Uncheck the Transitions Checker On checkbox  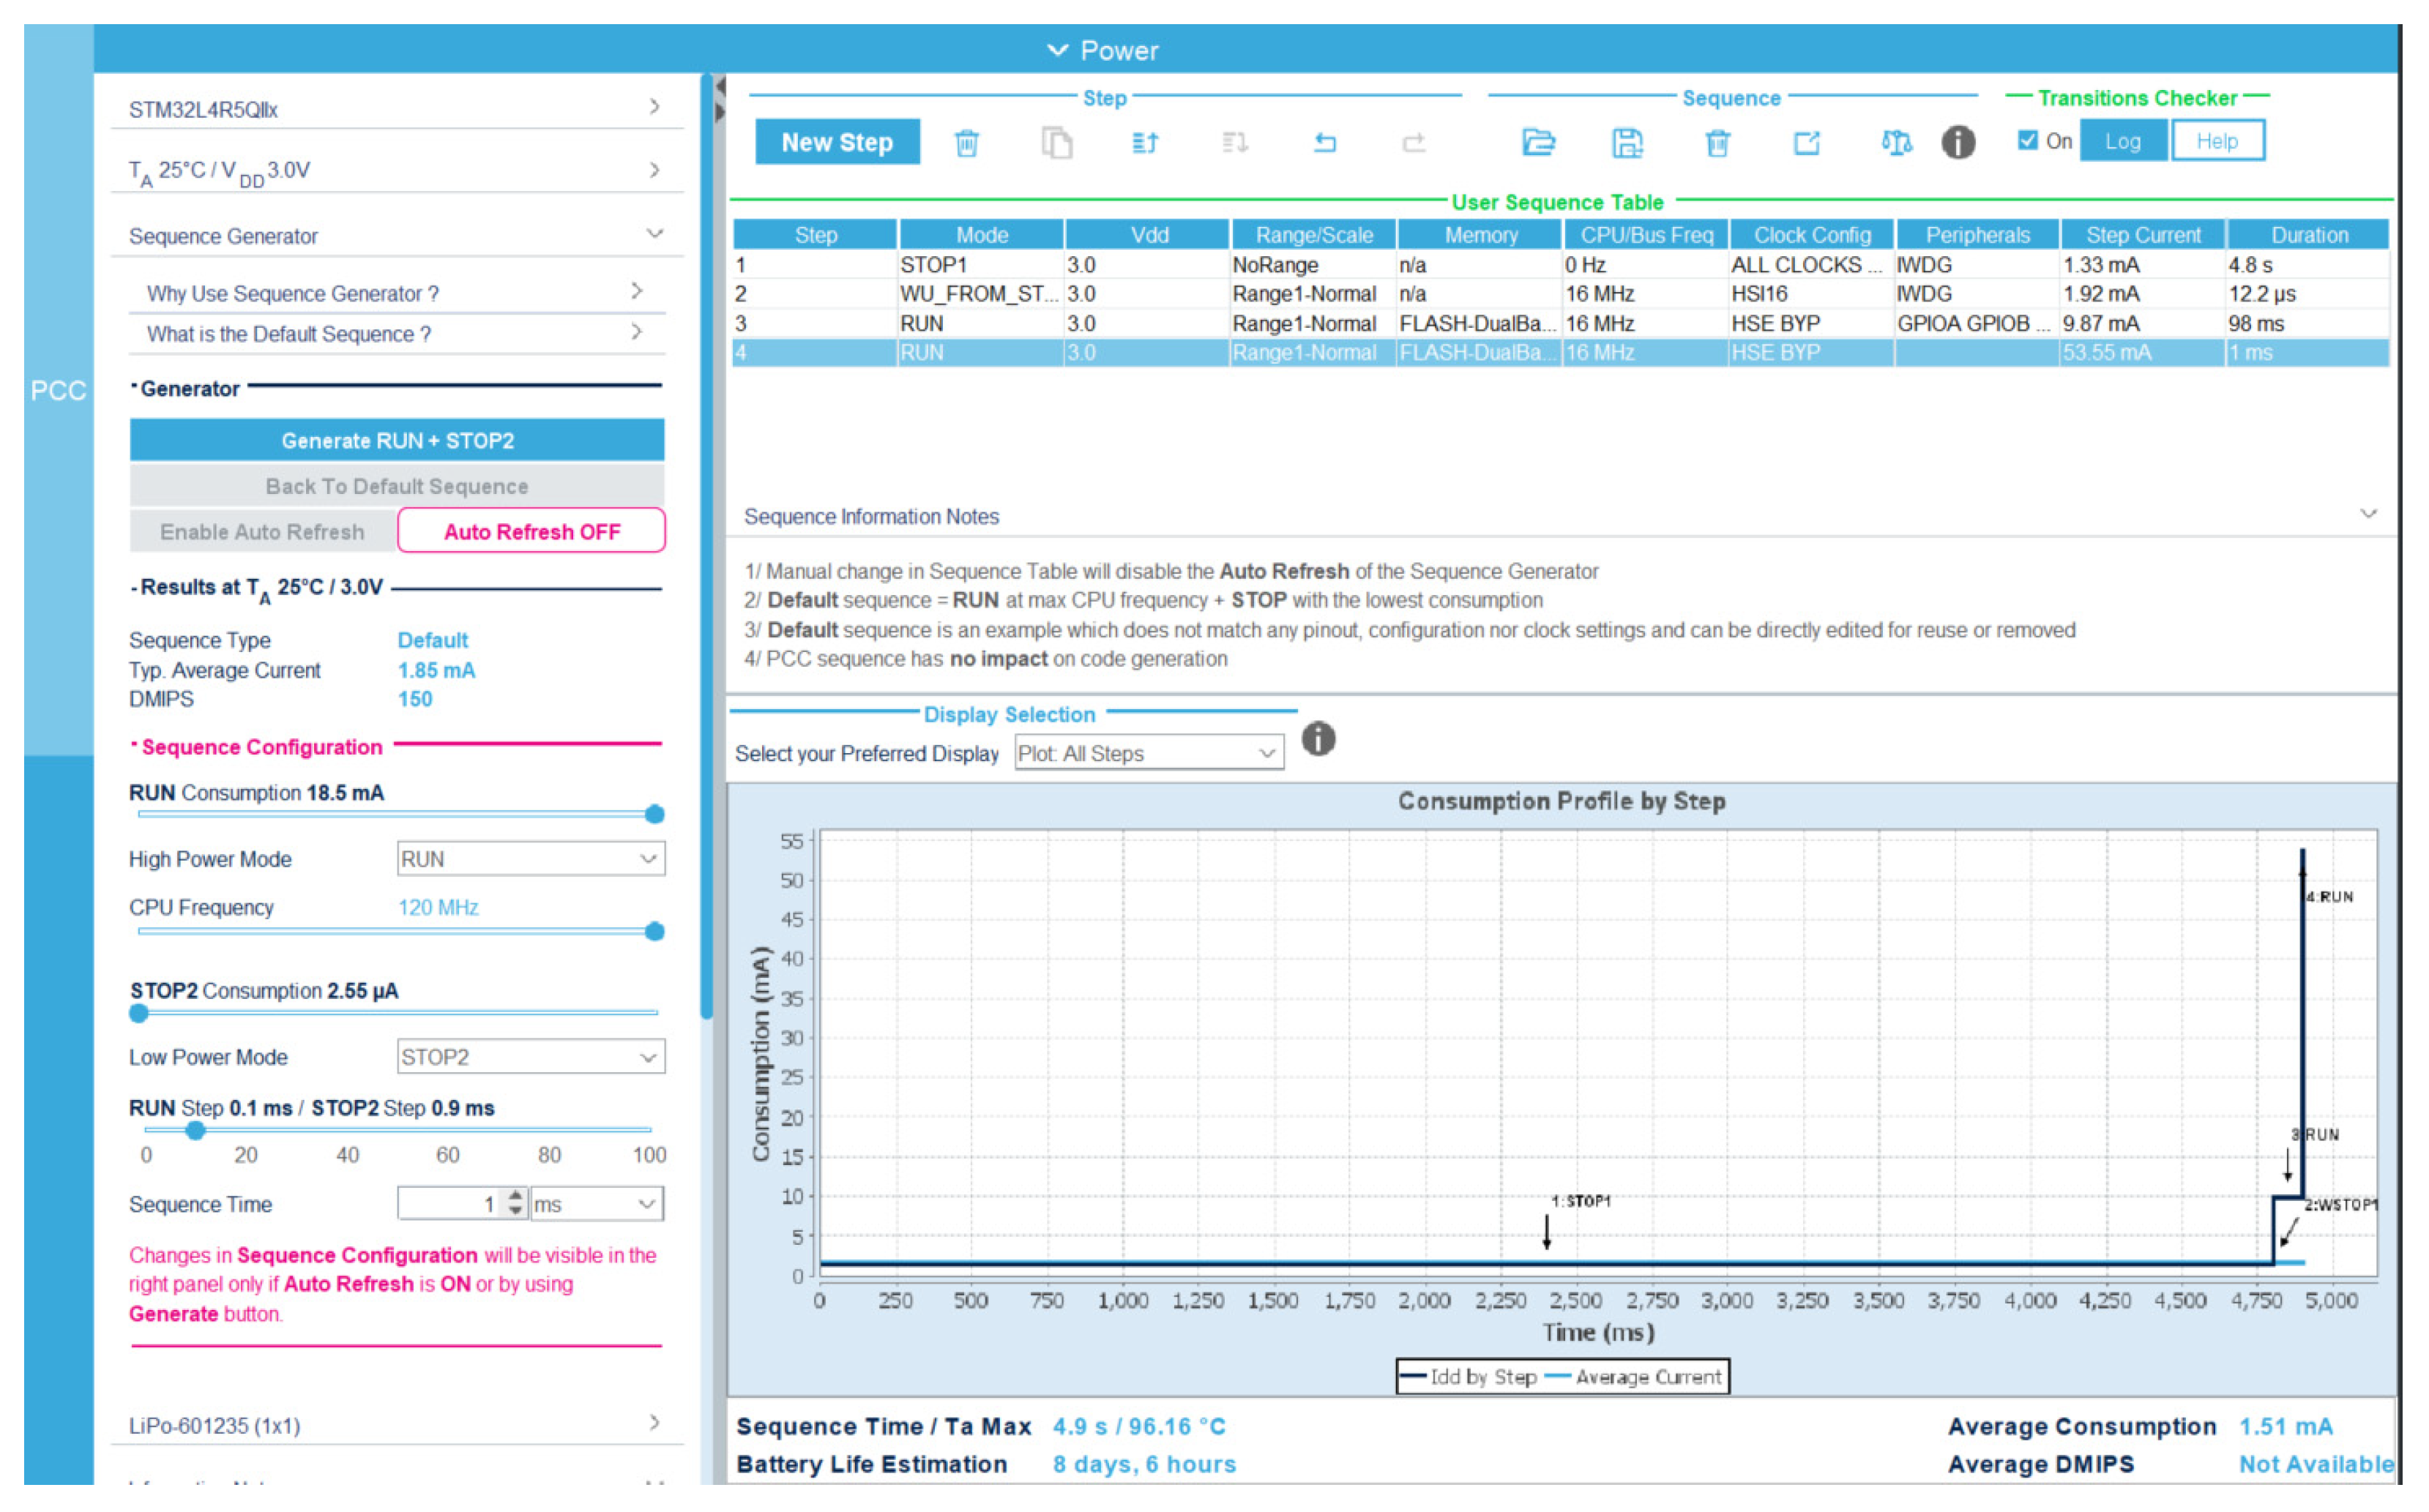point(2027,141)
